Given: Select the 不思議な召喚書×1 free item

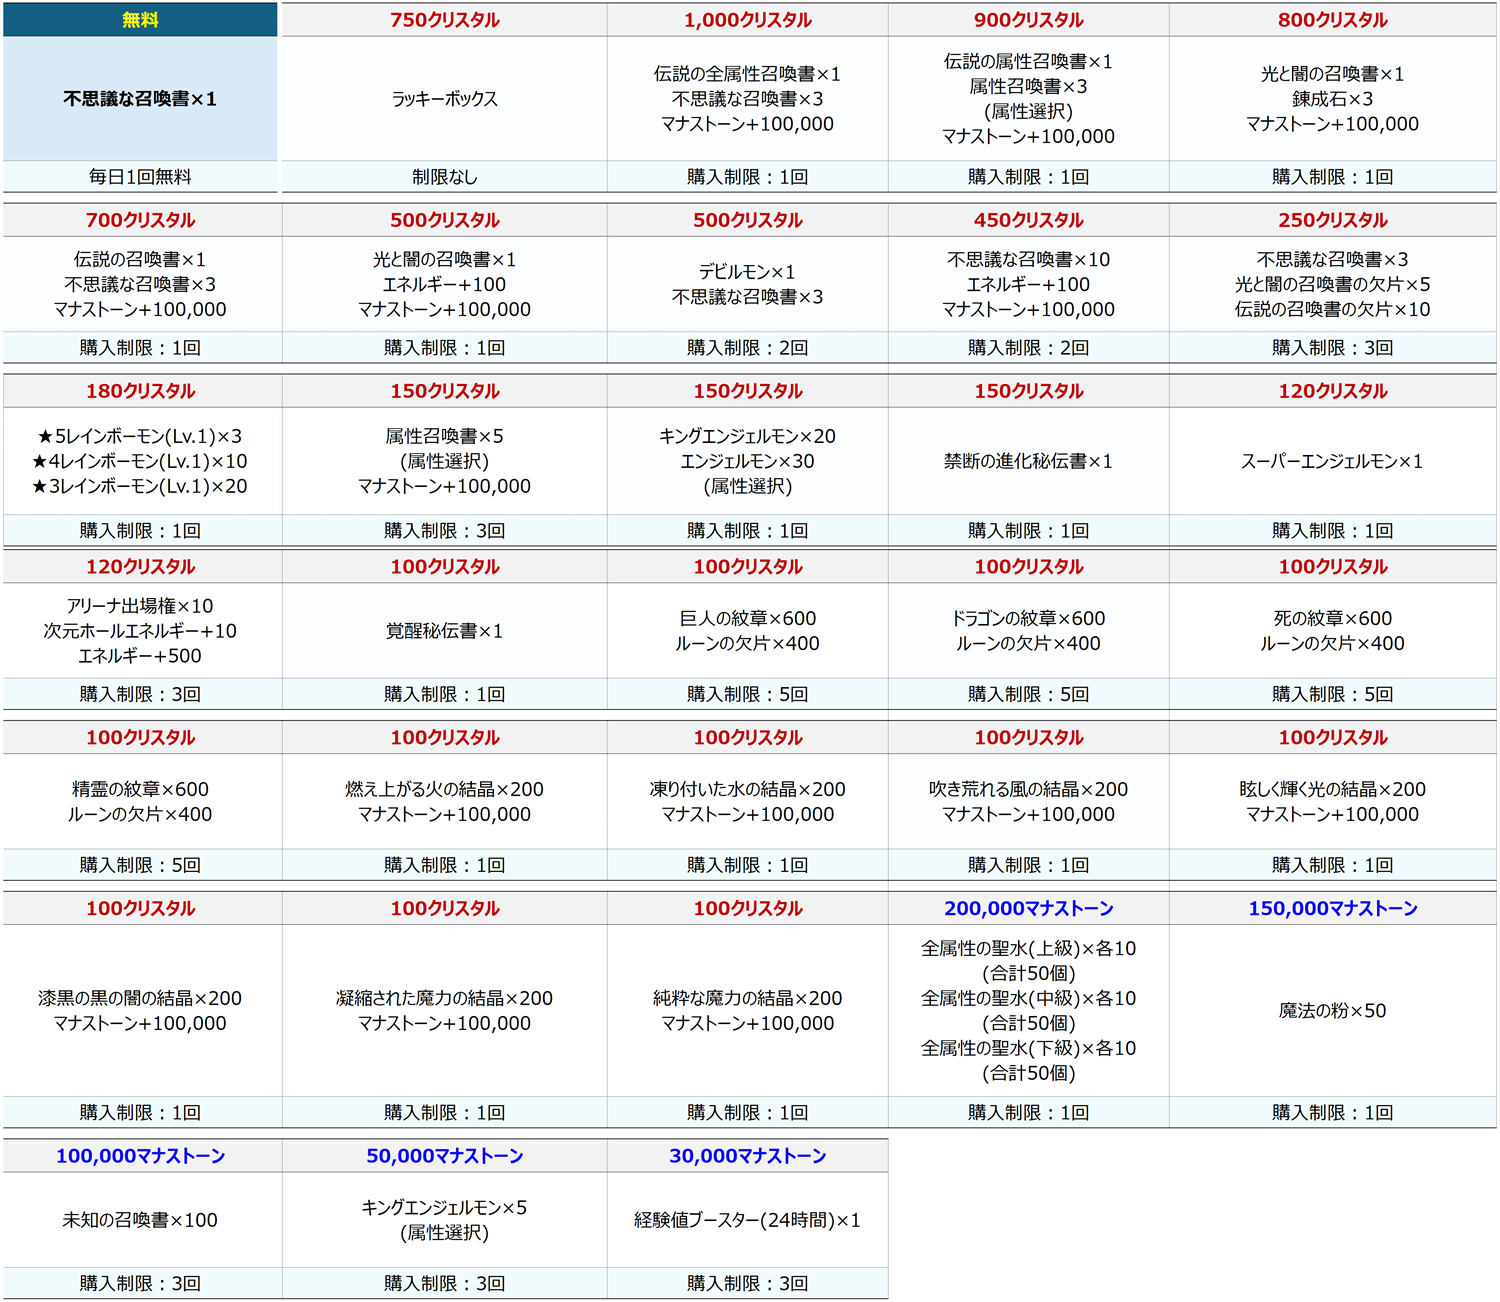Looking at the screenshot, I should click(x=140, y=99).
